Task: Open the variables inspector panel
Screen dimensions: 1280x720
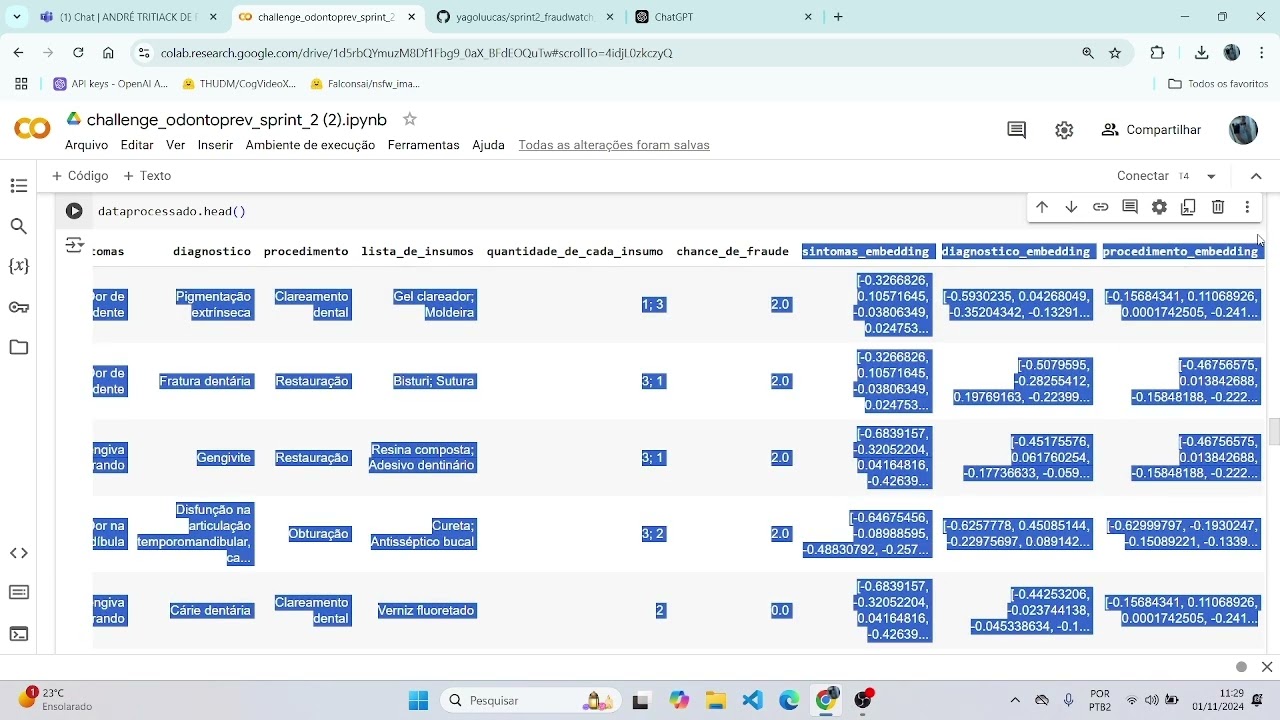Action: tap(18, 266)
